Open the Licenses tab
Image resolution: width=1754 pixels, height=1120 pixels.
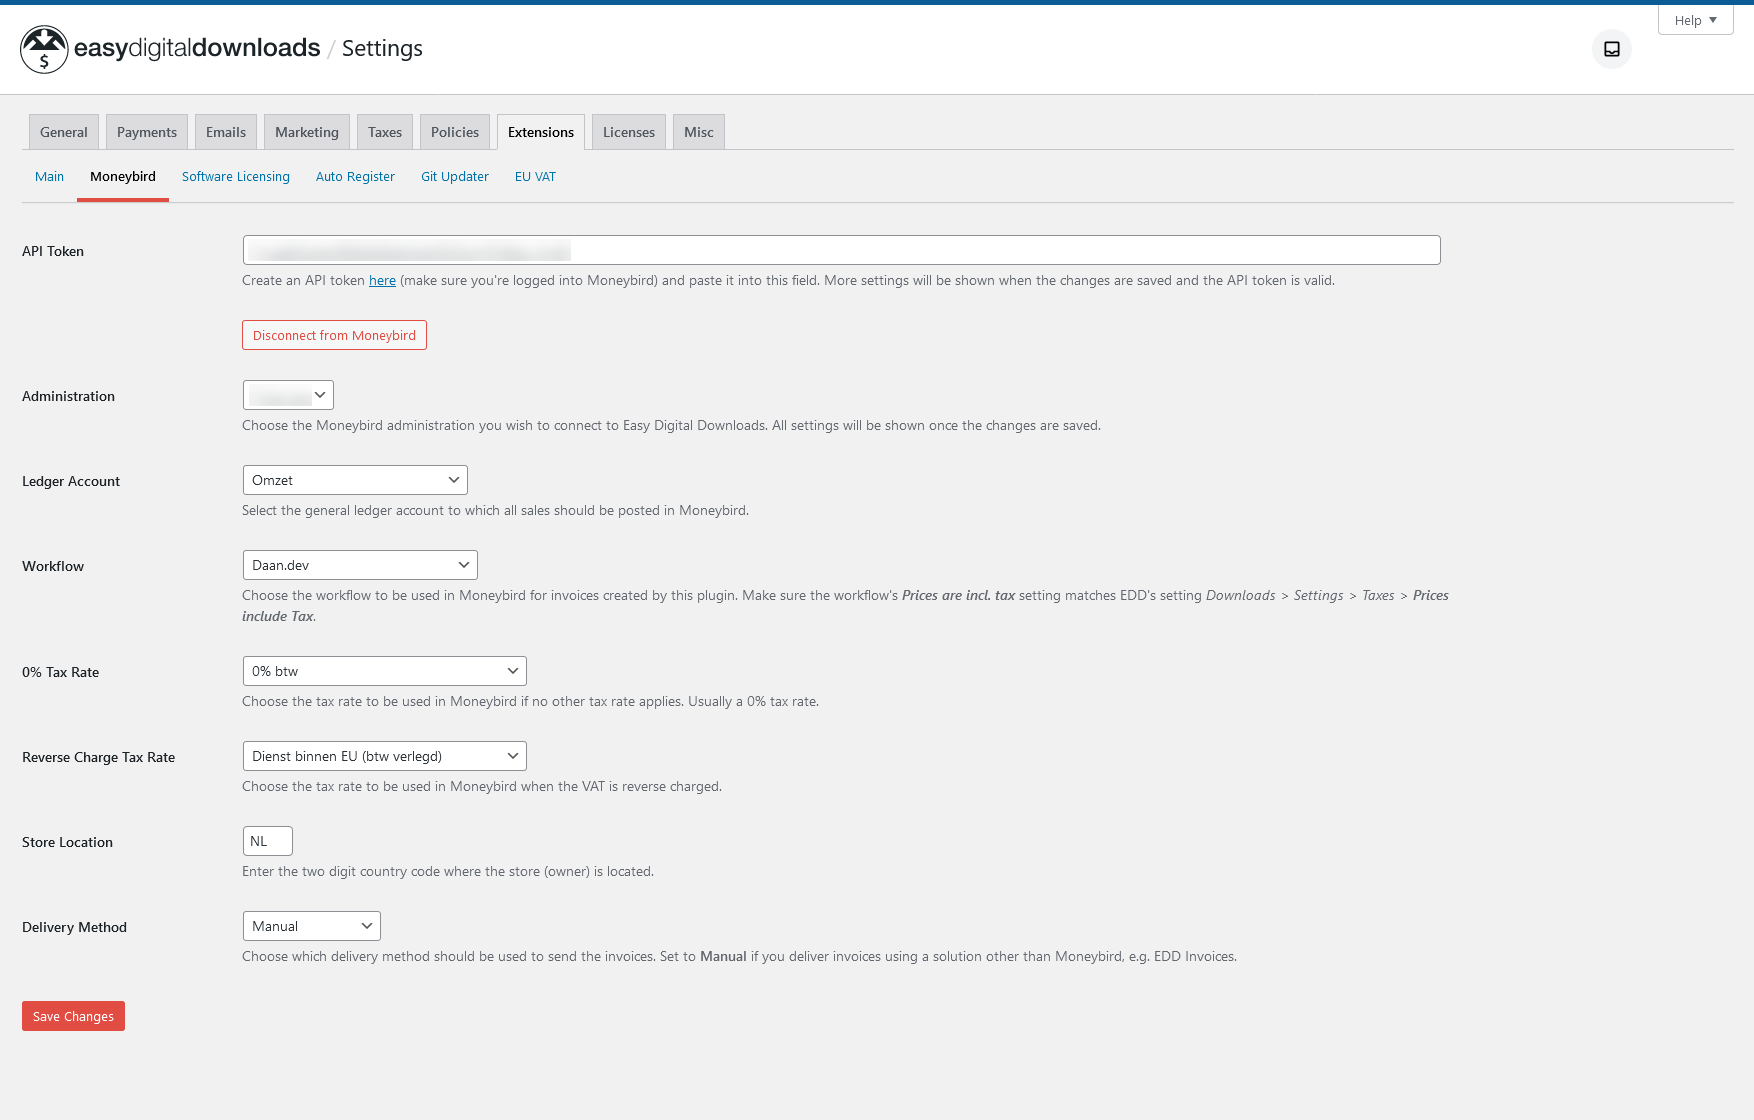pos(628,131)
